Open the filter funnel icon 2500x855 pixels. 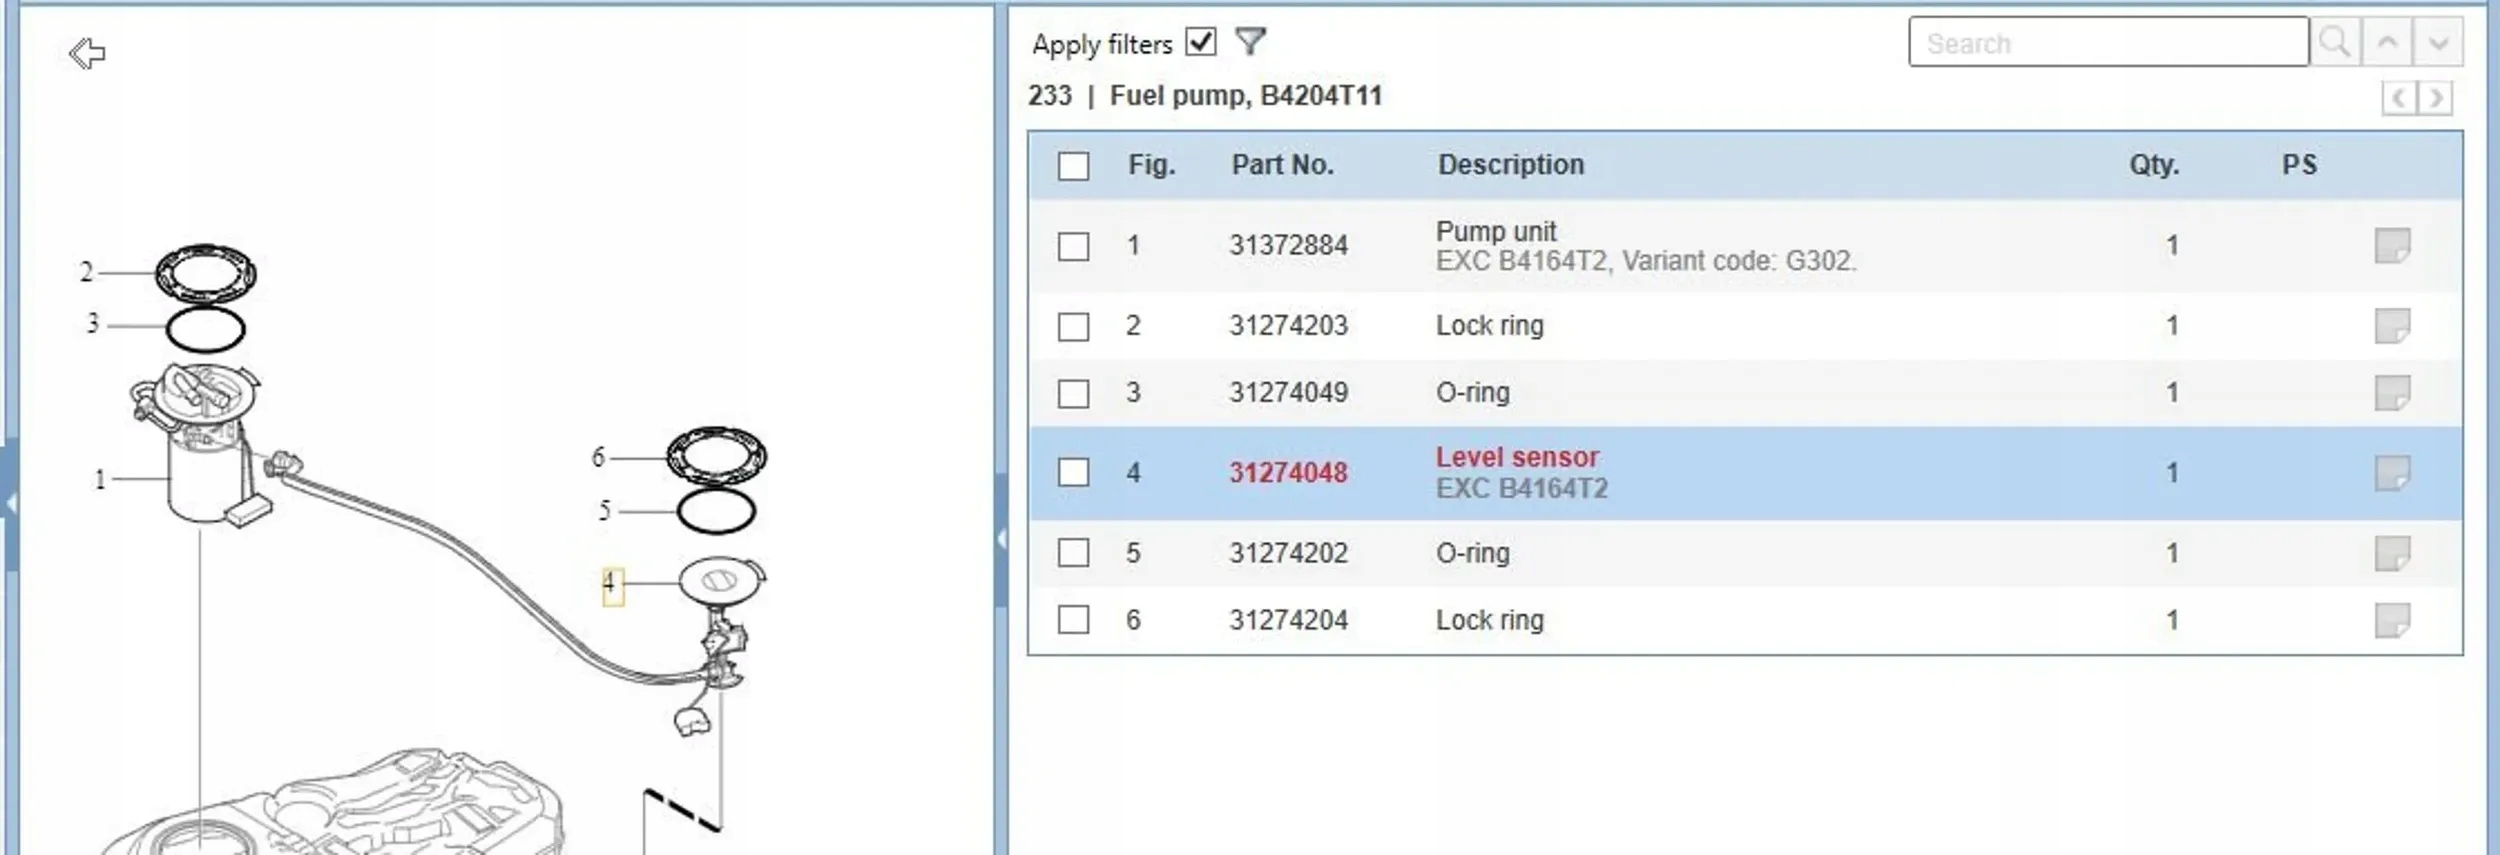coord(1250,42)
